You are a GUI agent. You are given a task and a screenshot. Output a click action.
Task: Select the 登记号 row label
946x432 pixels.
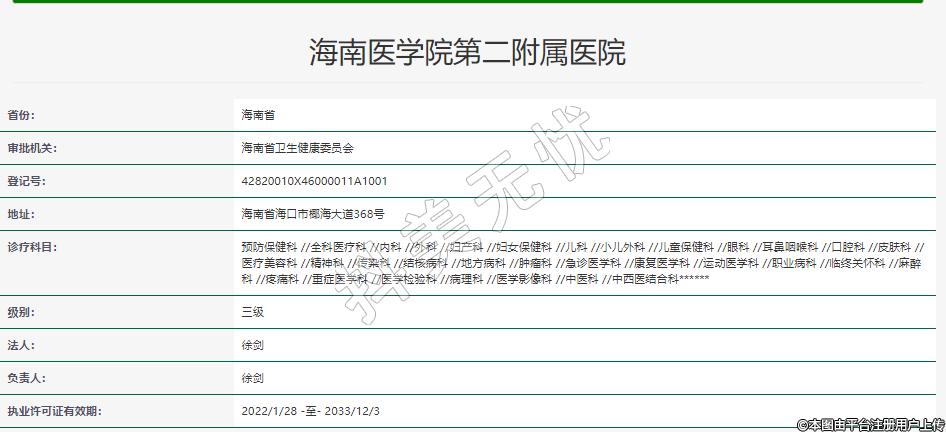(27, 181)
